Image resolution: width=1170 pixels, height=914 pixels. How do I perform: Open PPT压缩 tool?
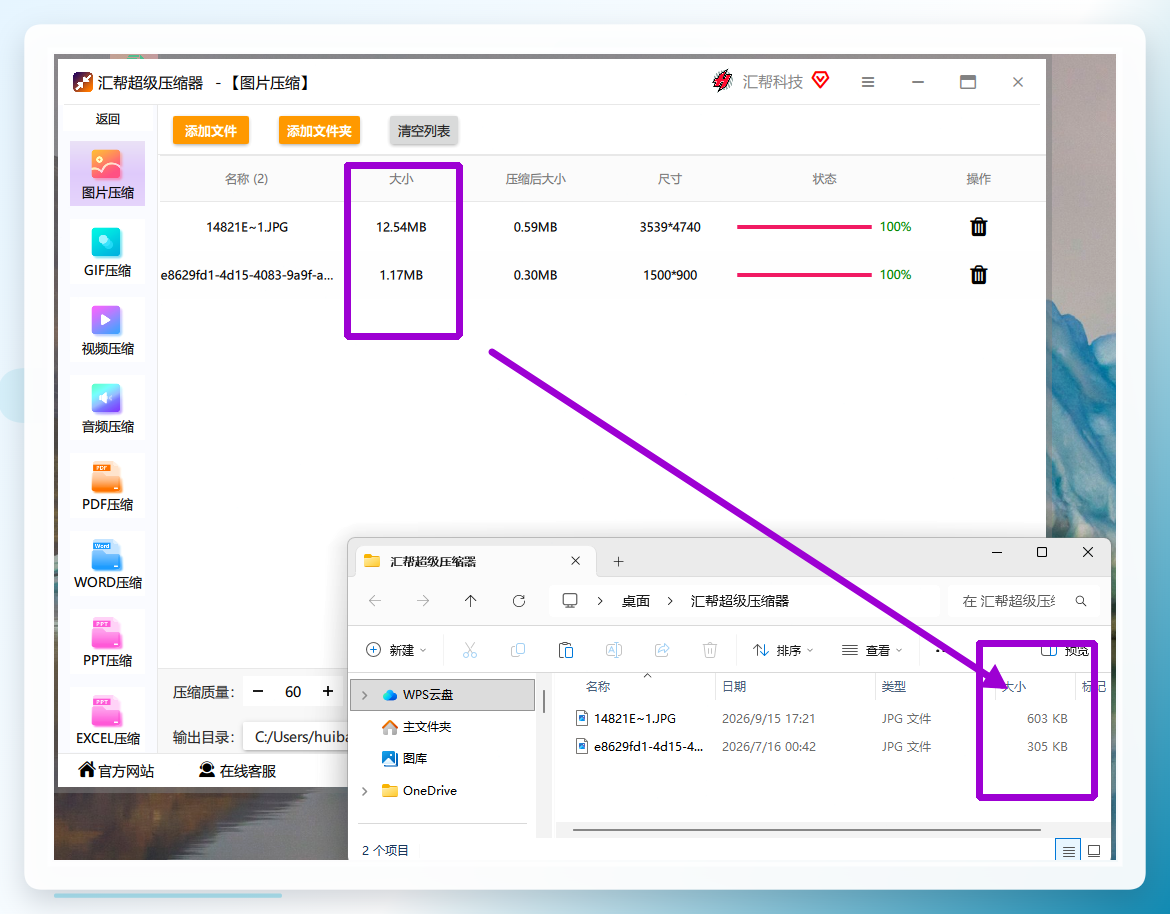click(107, 642)
